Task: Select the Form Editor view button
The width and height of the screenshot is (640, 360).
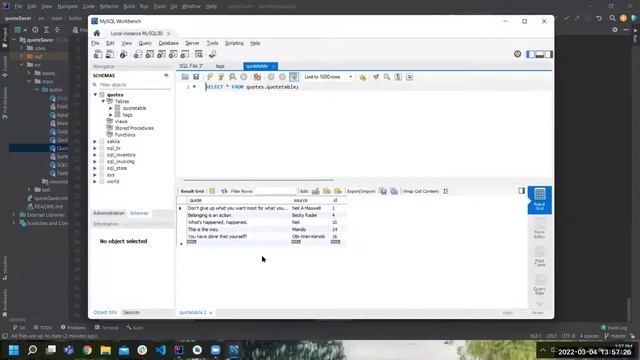Action: click(x=540, y=228)
